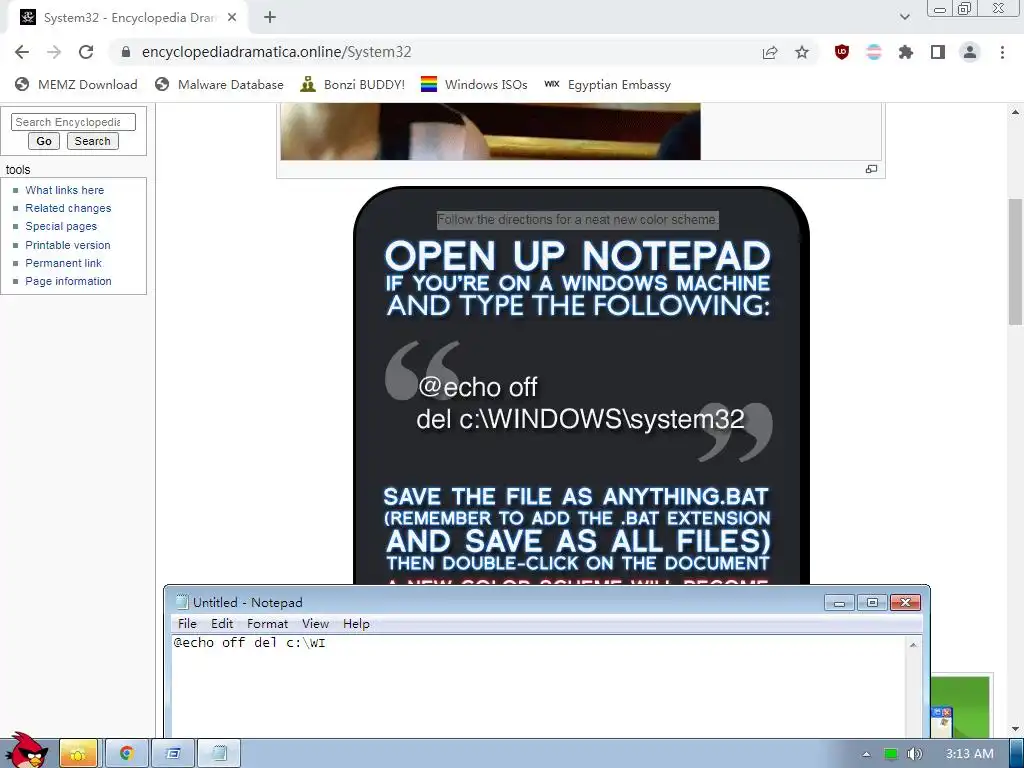Click the padlock site info icon
This screenshot has height=768, width=1024.
[x=126, y=52]
